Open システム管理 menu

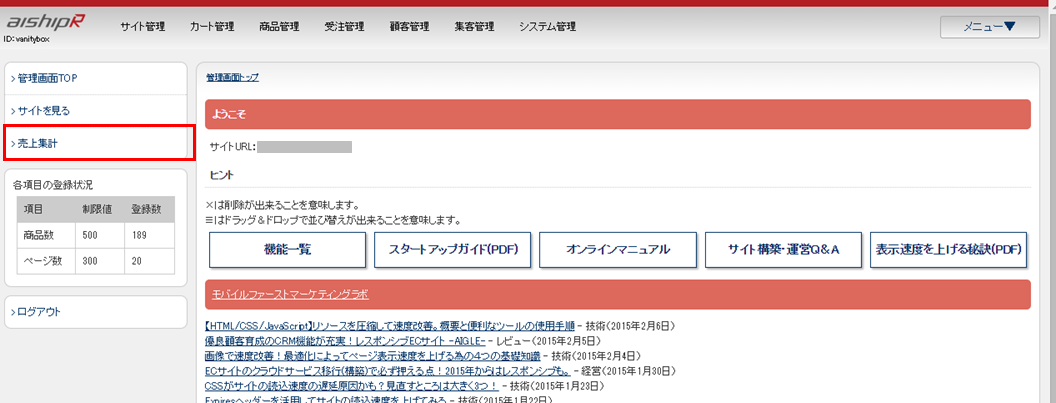coord(547,27)
